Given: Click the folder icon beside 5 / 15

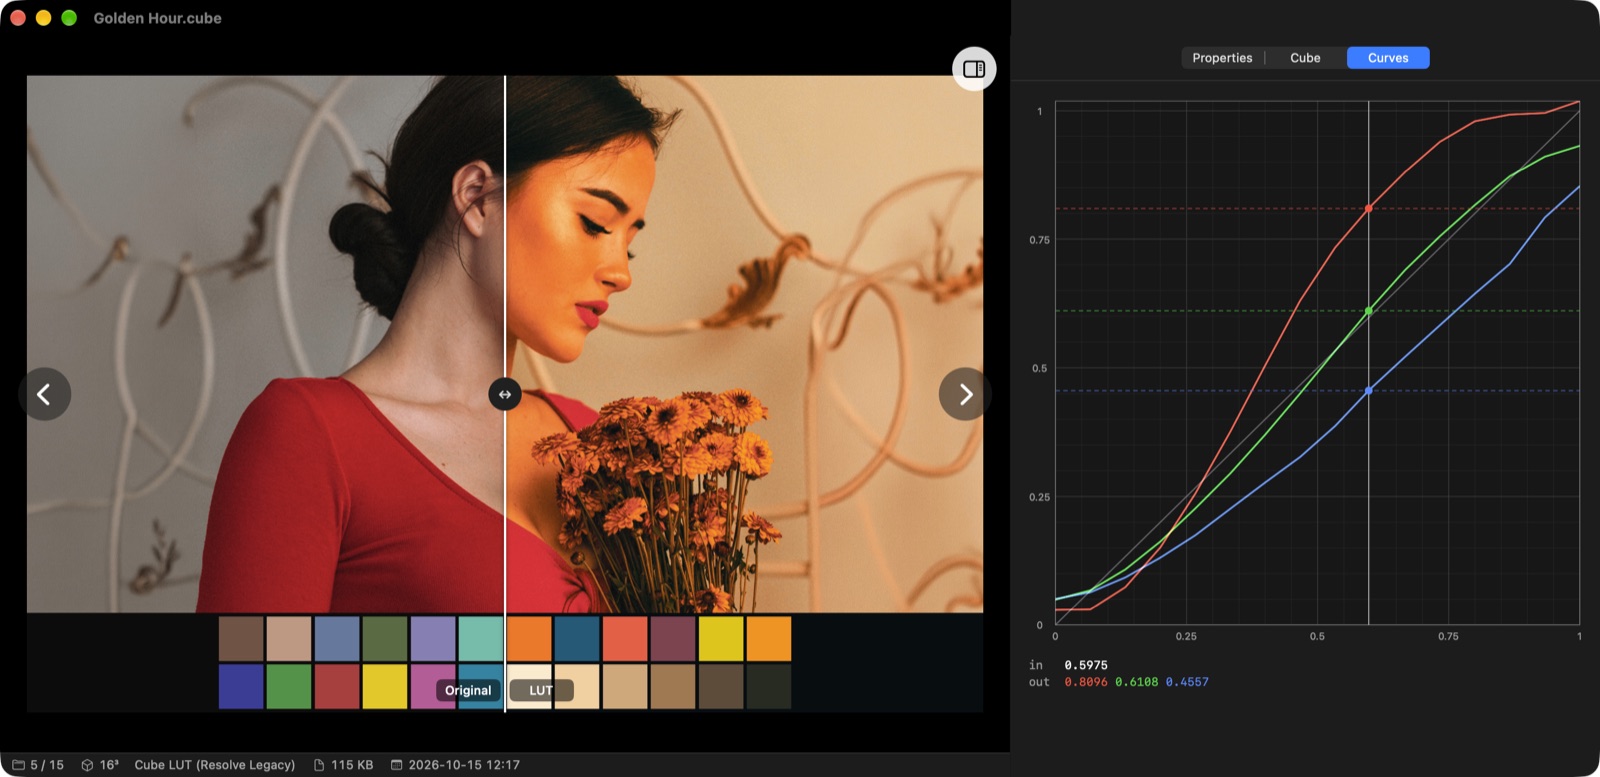Looking at the screenshot, I should tap(18, 765).
